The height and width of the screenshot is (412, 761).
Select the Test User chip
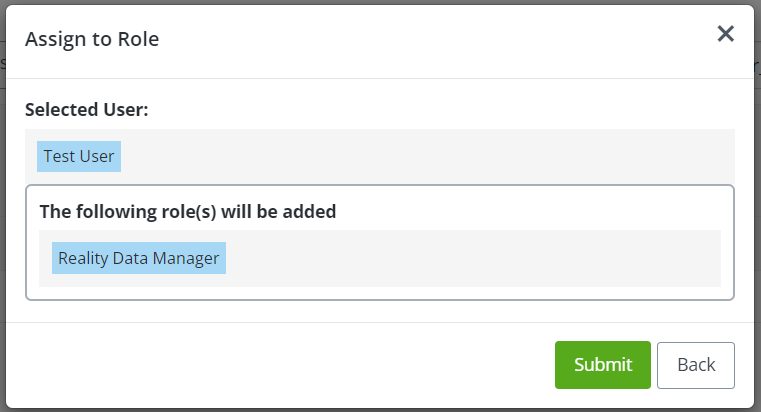79,157
